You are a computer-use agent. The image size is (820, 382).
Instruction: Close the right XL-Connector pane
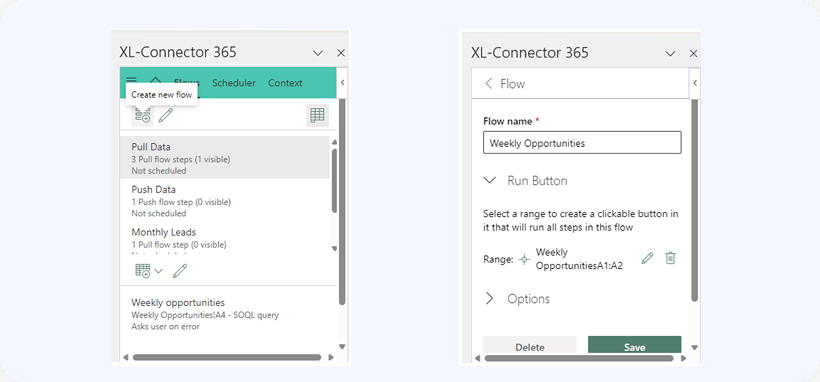pos(693,53)
